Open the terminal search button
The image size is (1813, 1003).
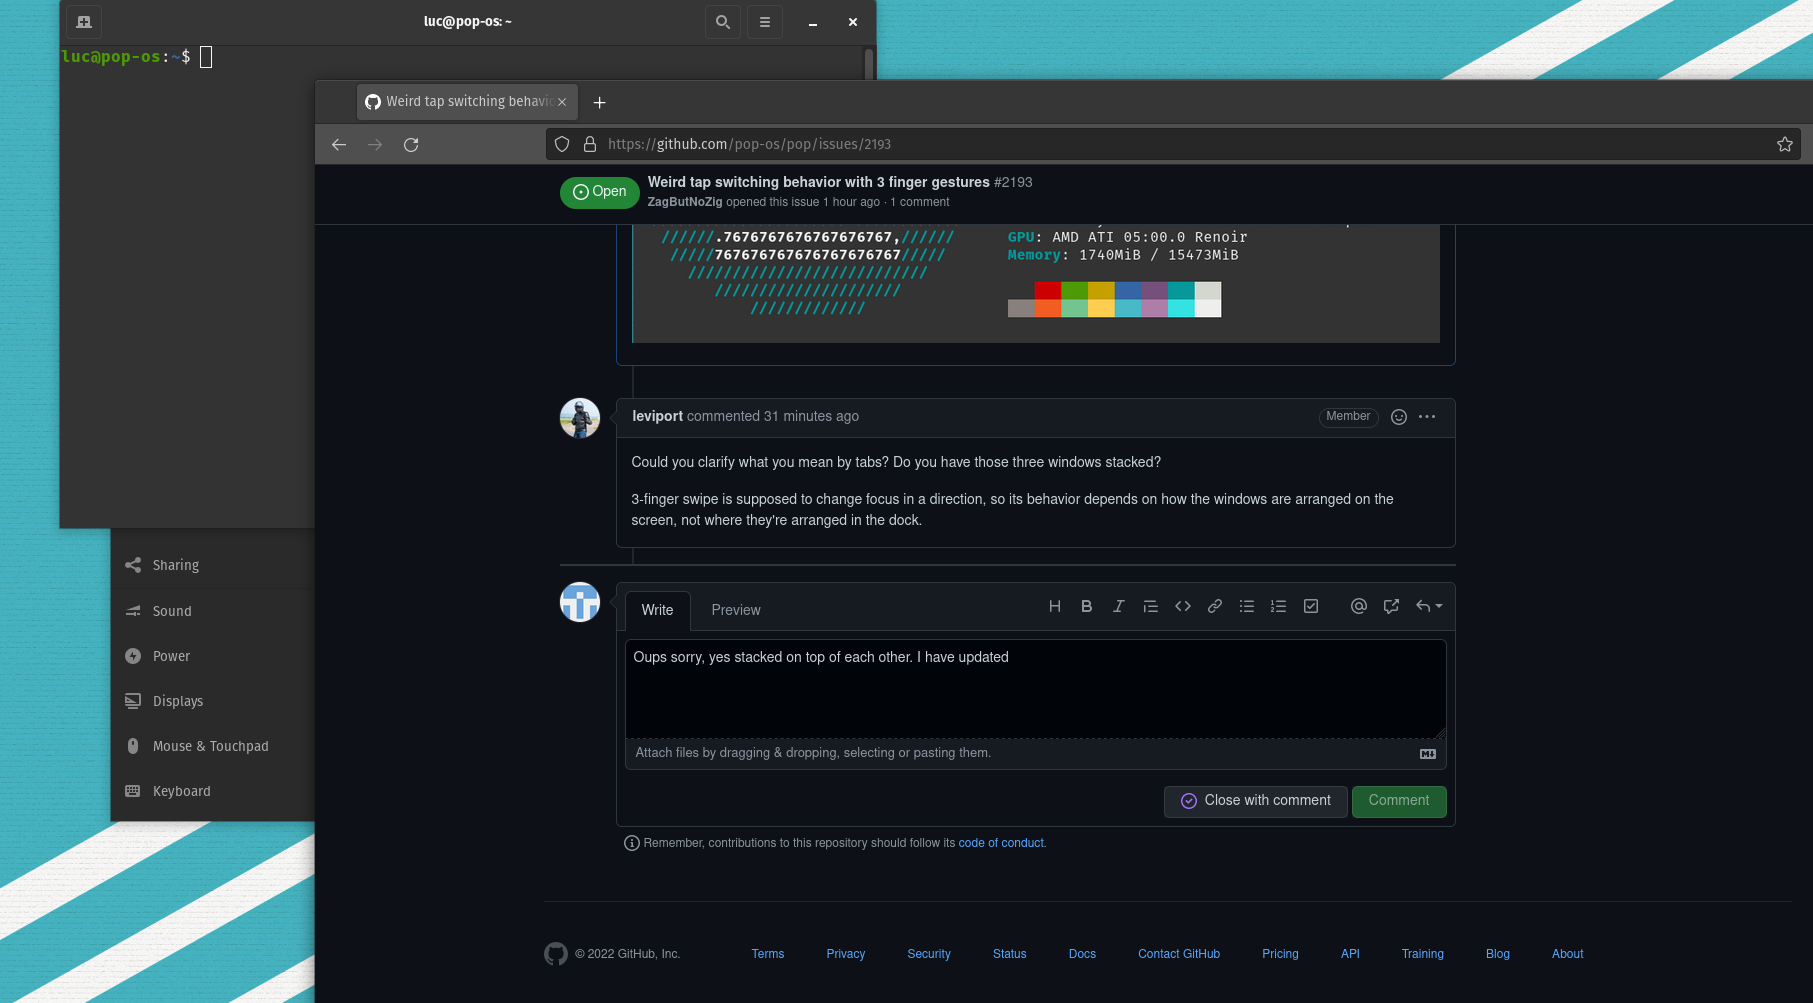tap(723, 22)
